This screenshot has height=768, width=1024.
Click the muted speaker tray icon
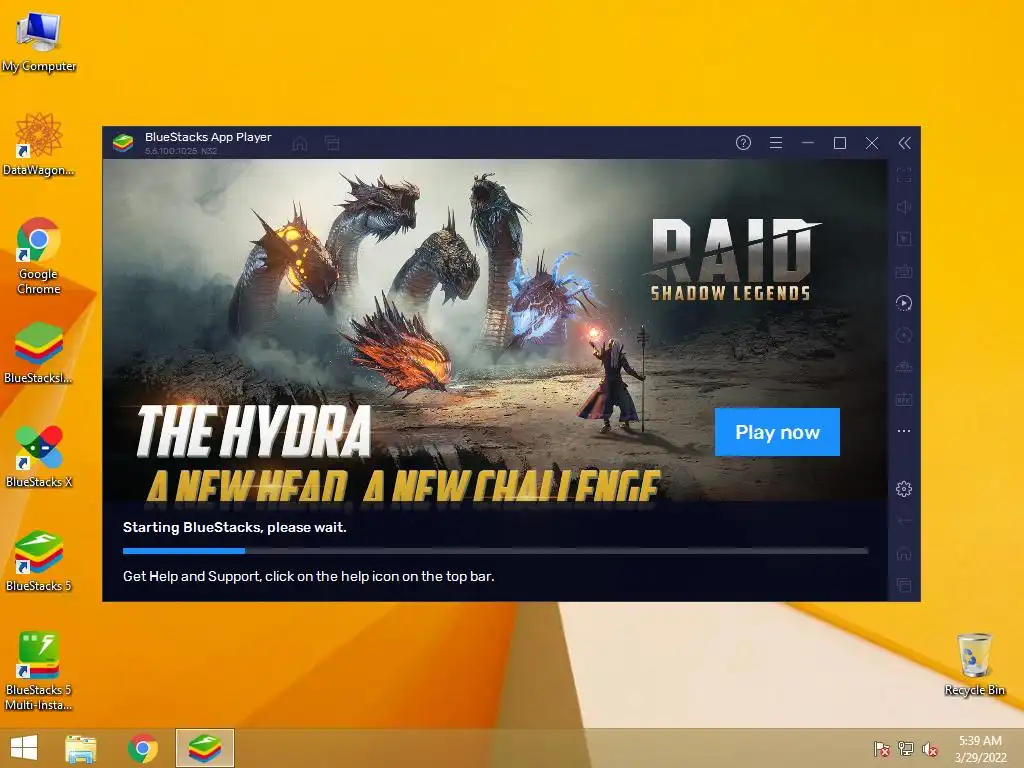(930, 748)
